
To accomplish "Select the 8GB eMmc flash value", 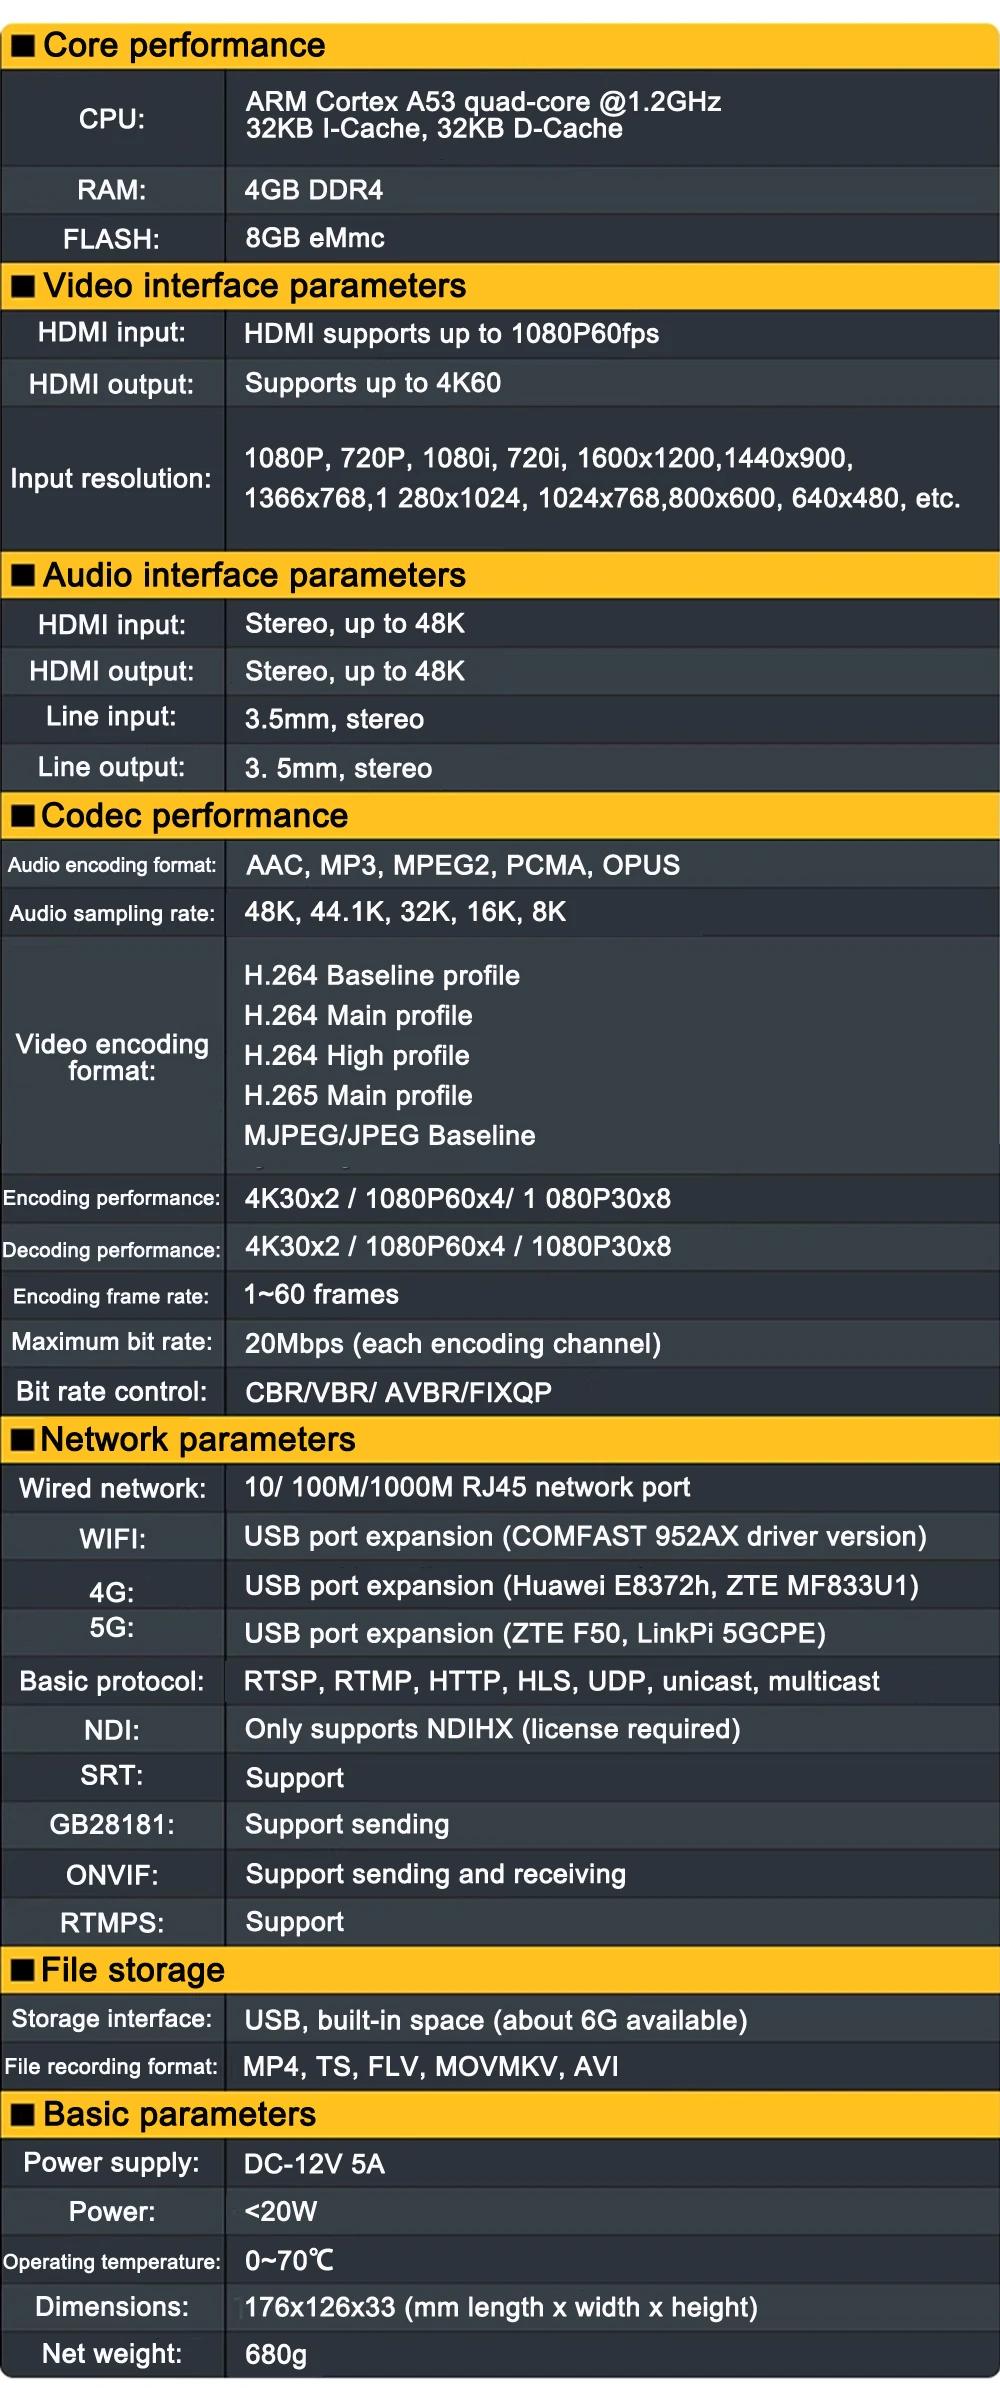I will pos(315,238).
